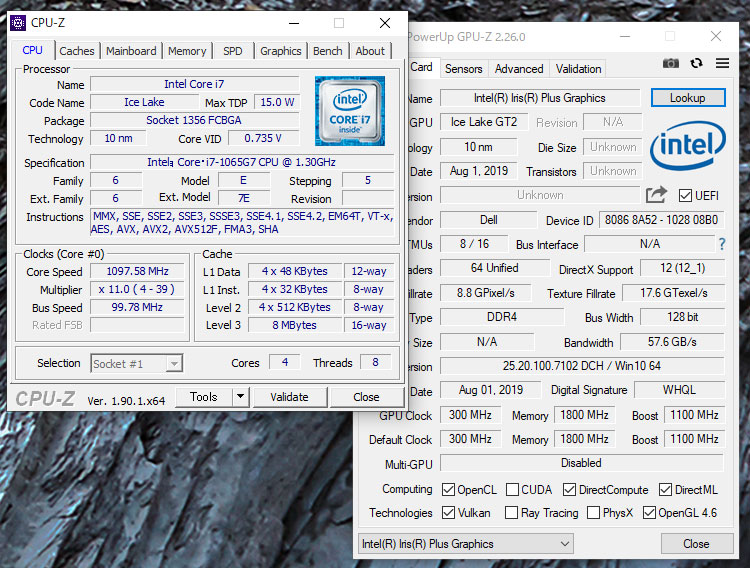This screenshot has height=568, width=750.
Task: Click the driver version 25.20.100.7102 field
Action: tap(582, 366)
